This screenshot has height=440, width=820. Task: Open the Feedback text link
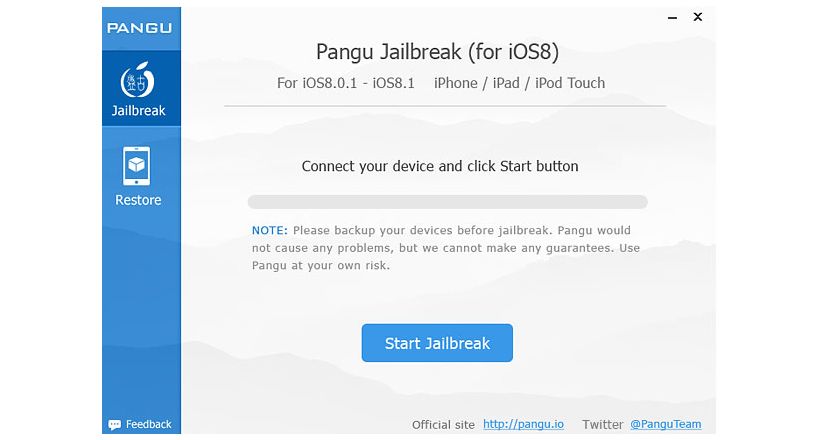pyautogui.click(x=149, y=424)
